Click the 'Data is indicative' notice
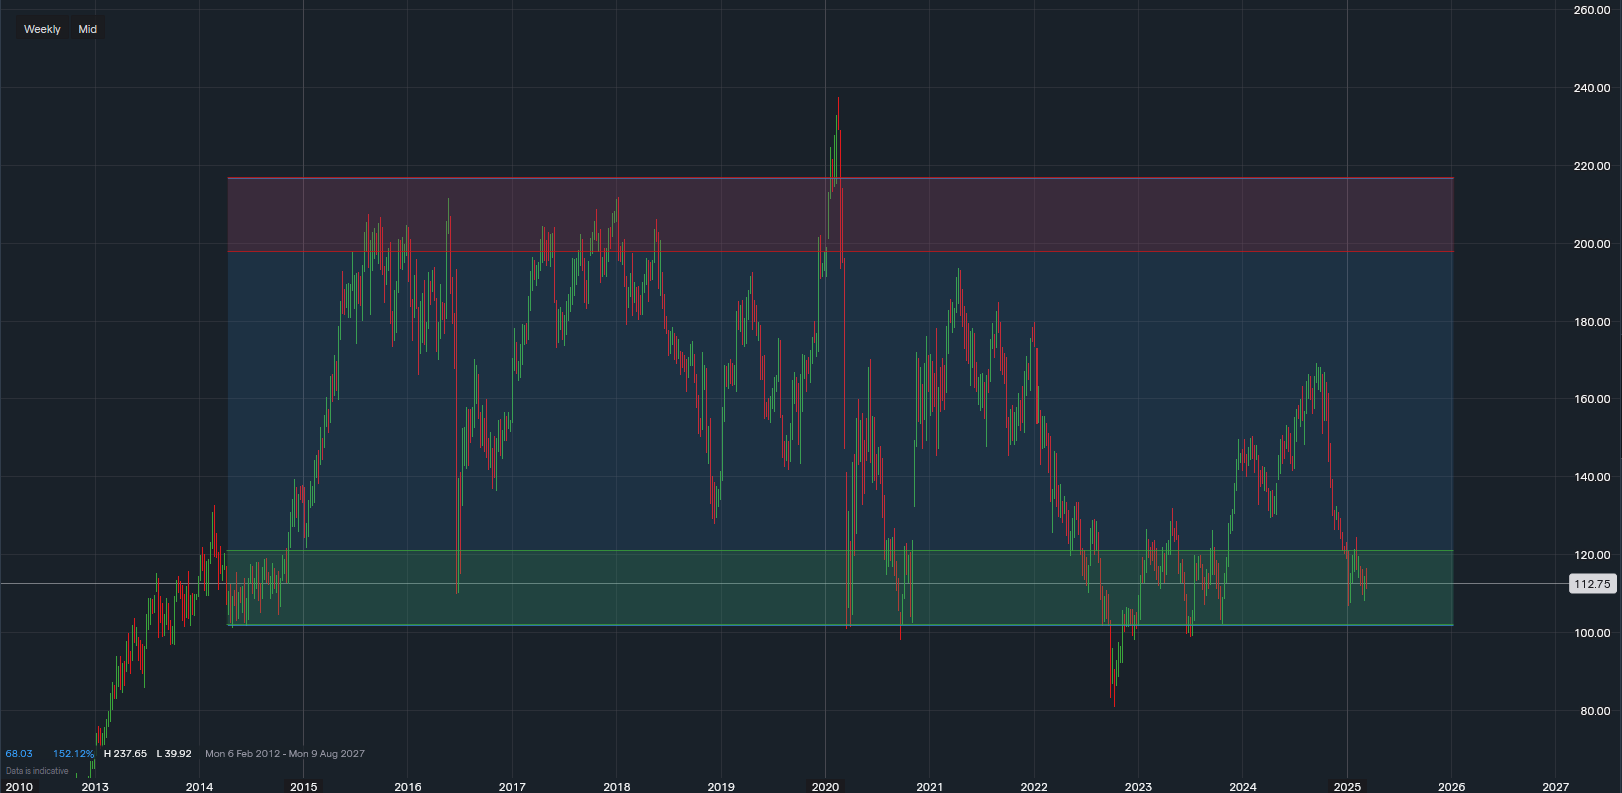This screenshot has height=793, width=1622. [x=37, y=771]
